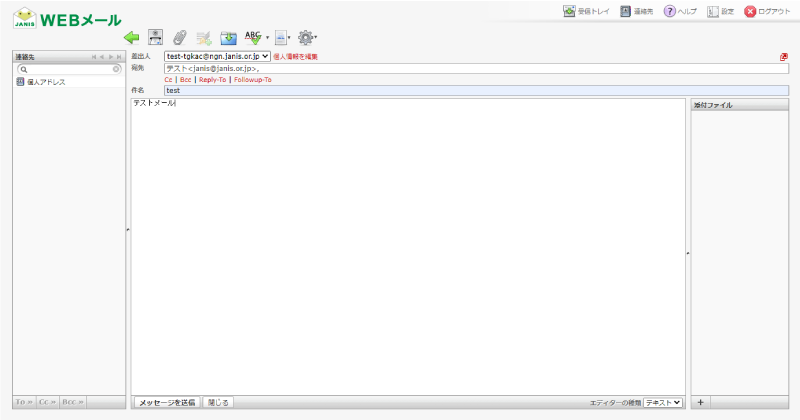Click the paperclip attach file icon
The width and height of the screenshot is (800, 420).
(180, 37)
